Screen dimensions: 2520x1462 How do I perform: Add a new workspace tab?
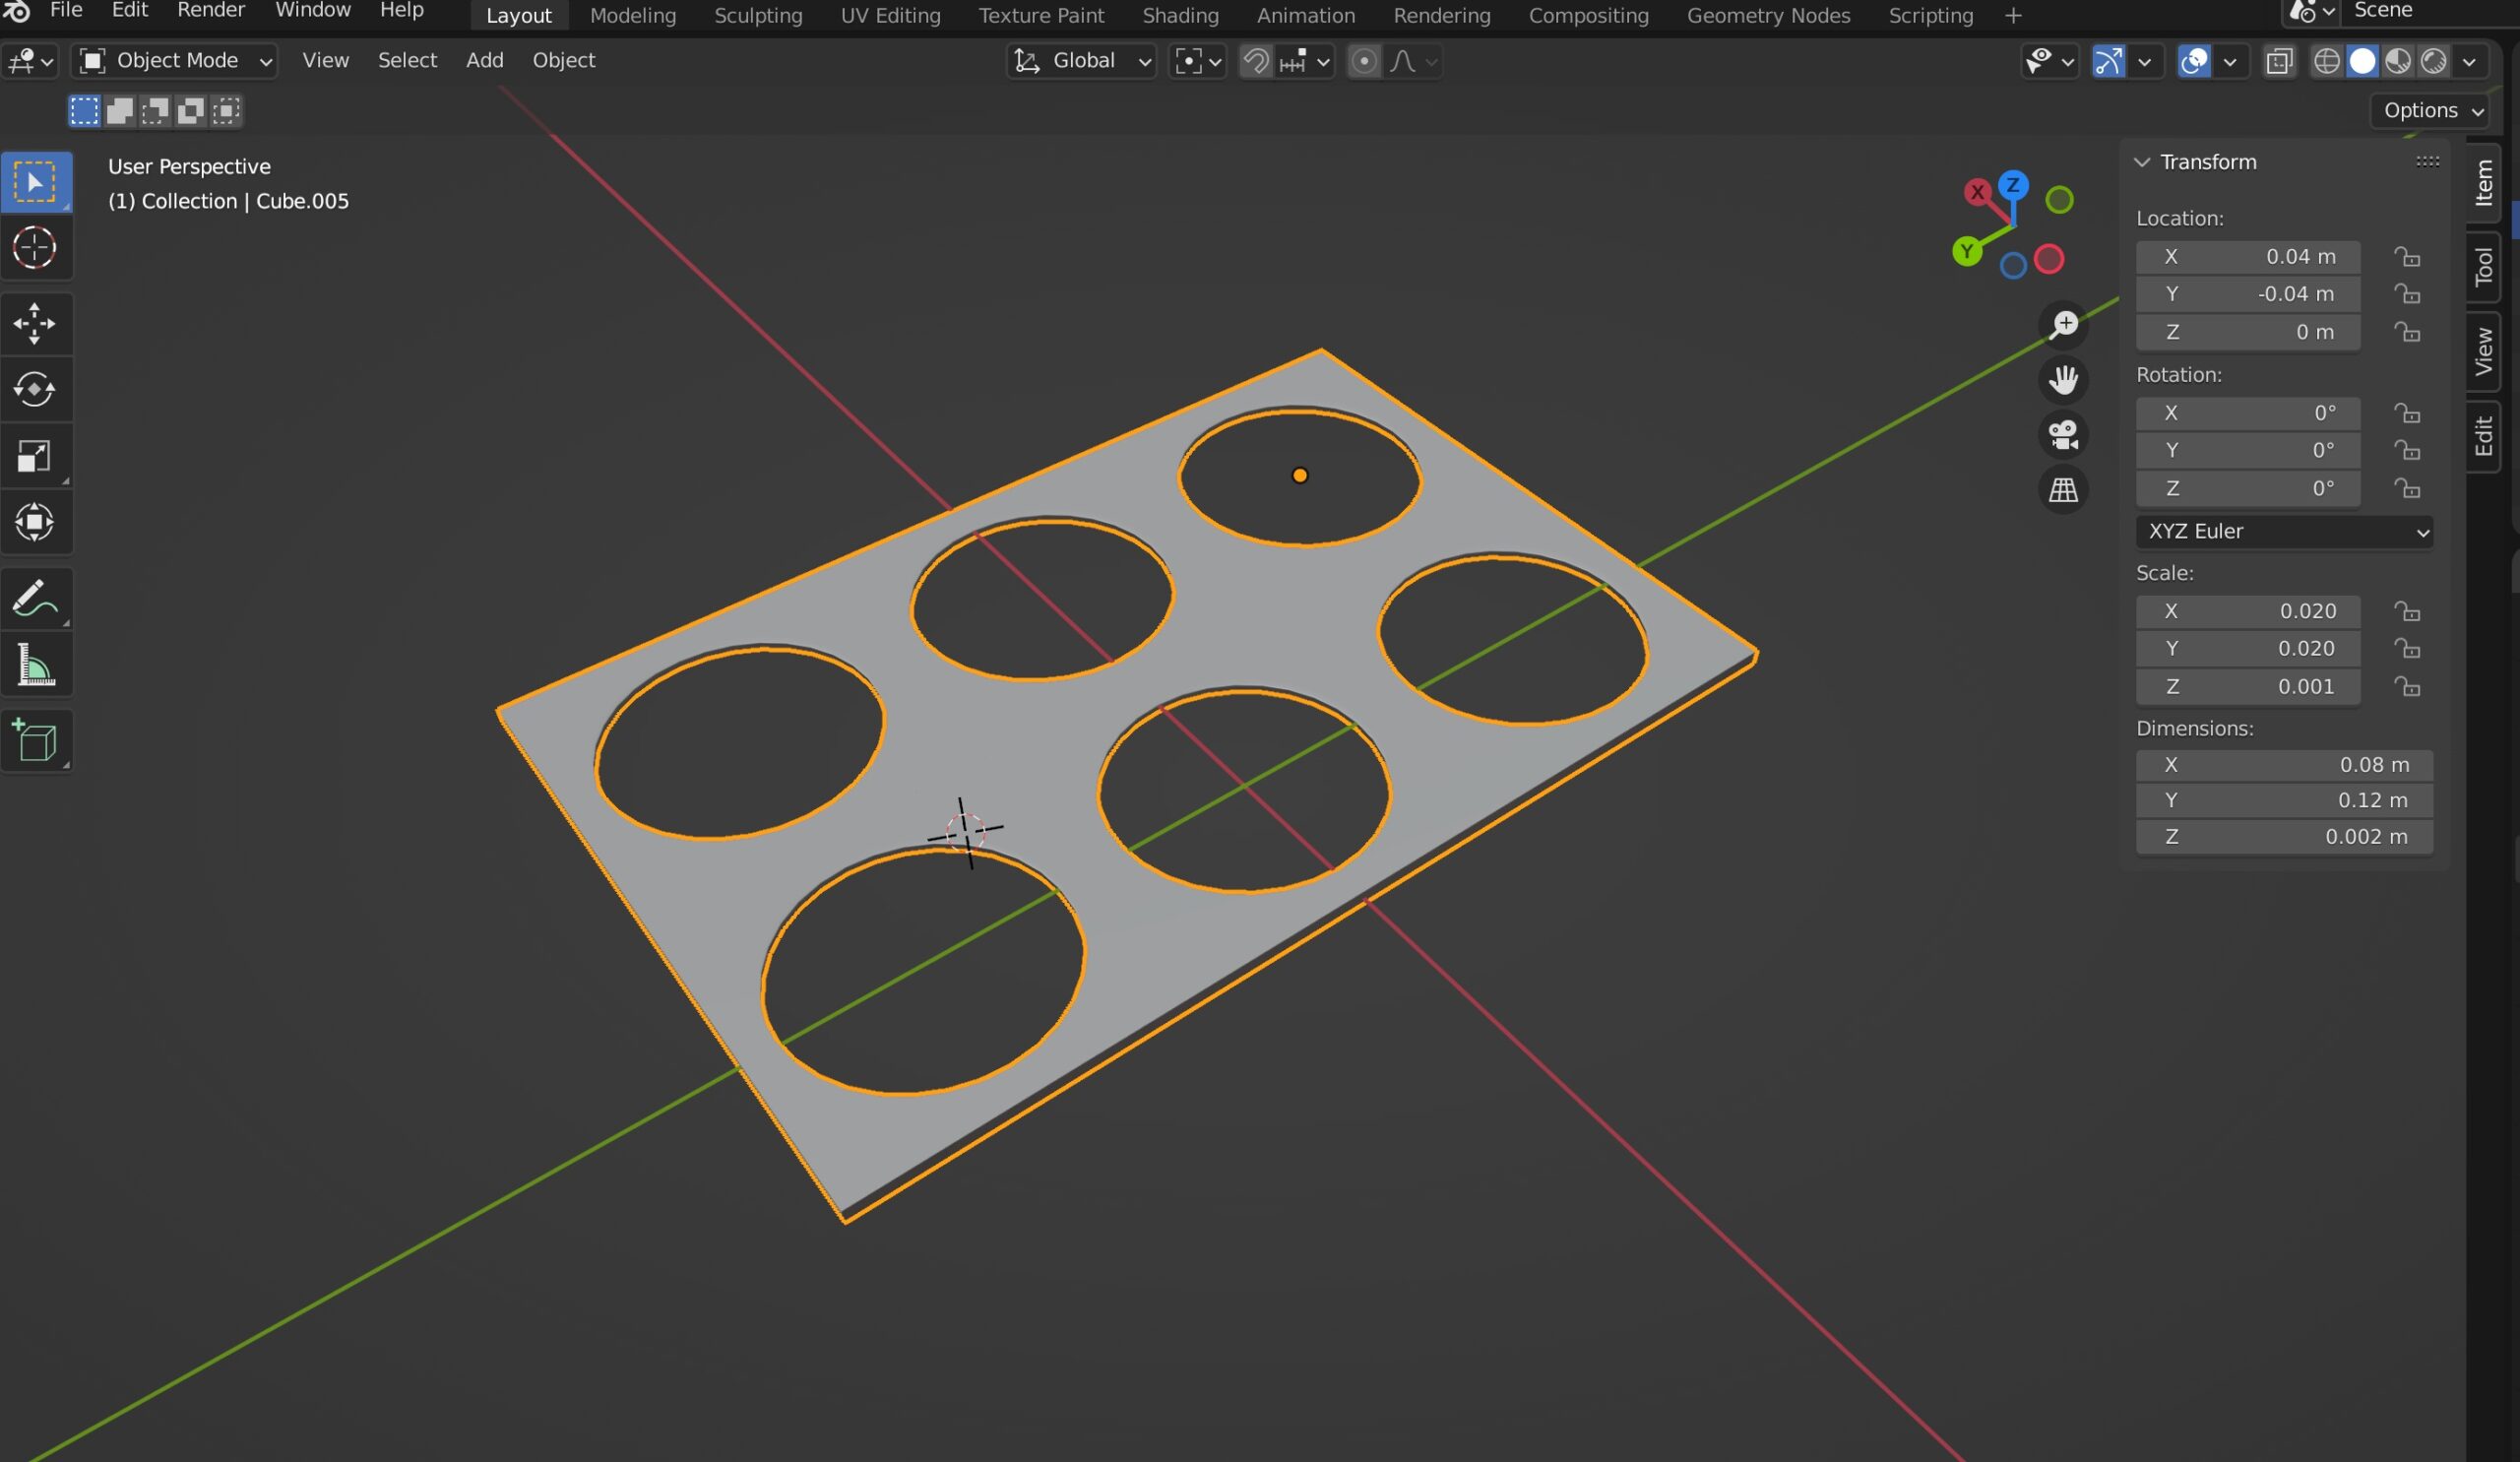tap(2013, 16)
